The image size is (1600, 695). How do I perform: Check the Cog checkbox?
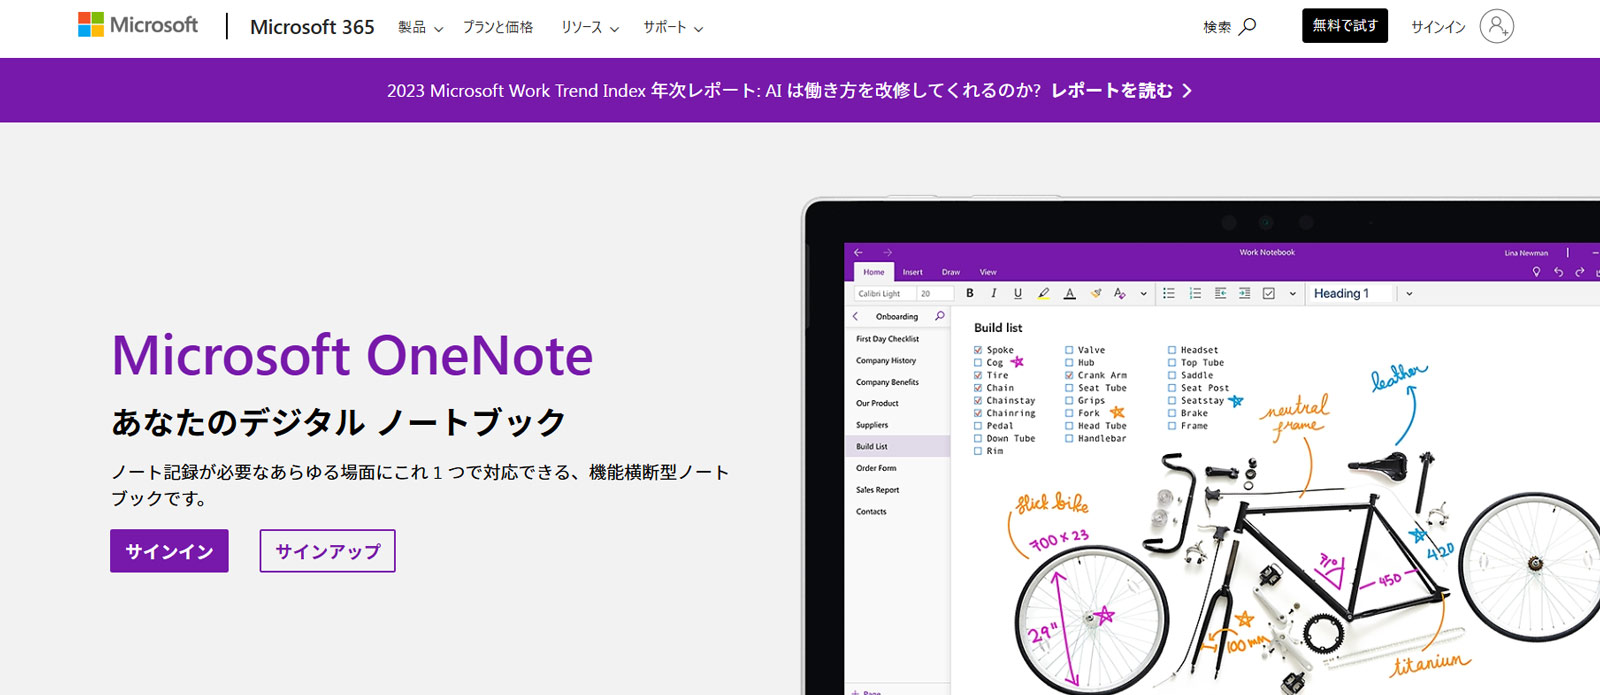978,363
